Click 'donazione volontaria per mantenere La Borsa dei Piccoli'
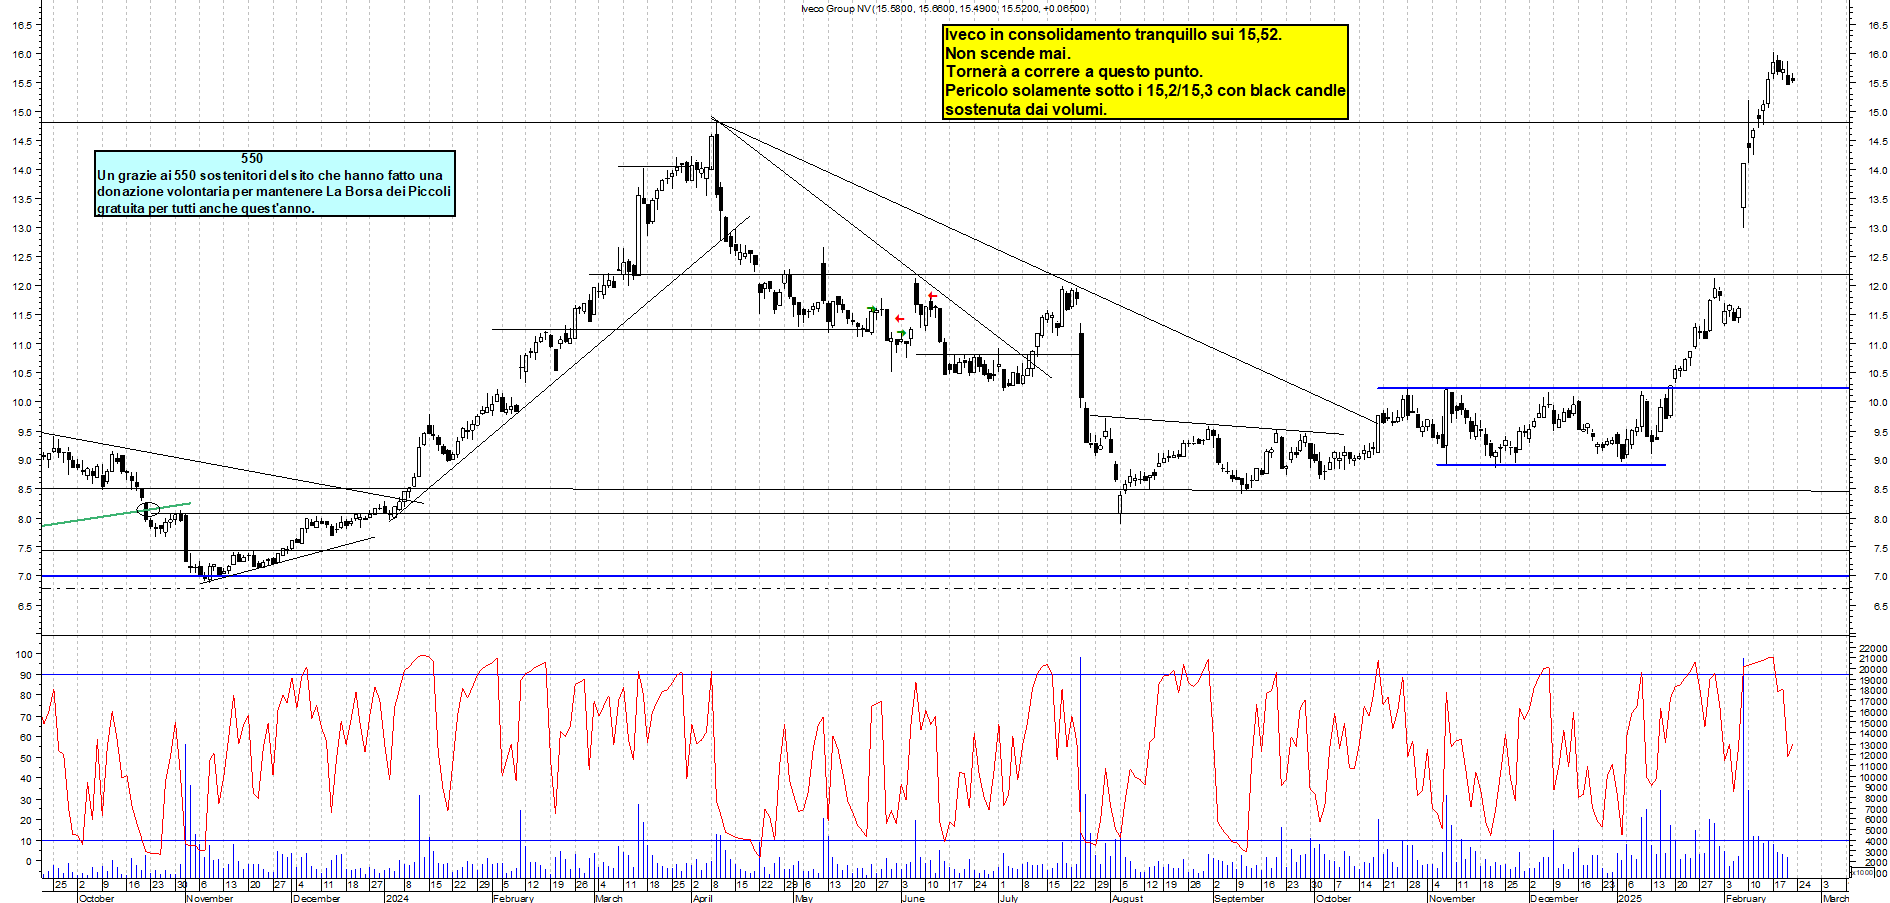1890x903 pixels. pyautogui.click(x=274, y=191)
